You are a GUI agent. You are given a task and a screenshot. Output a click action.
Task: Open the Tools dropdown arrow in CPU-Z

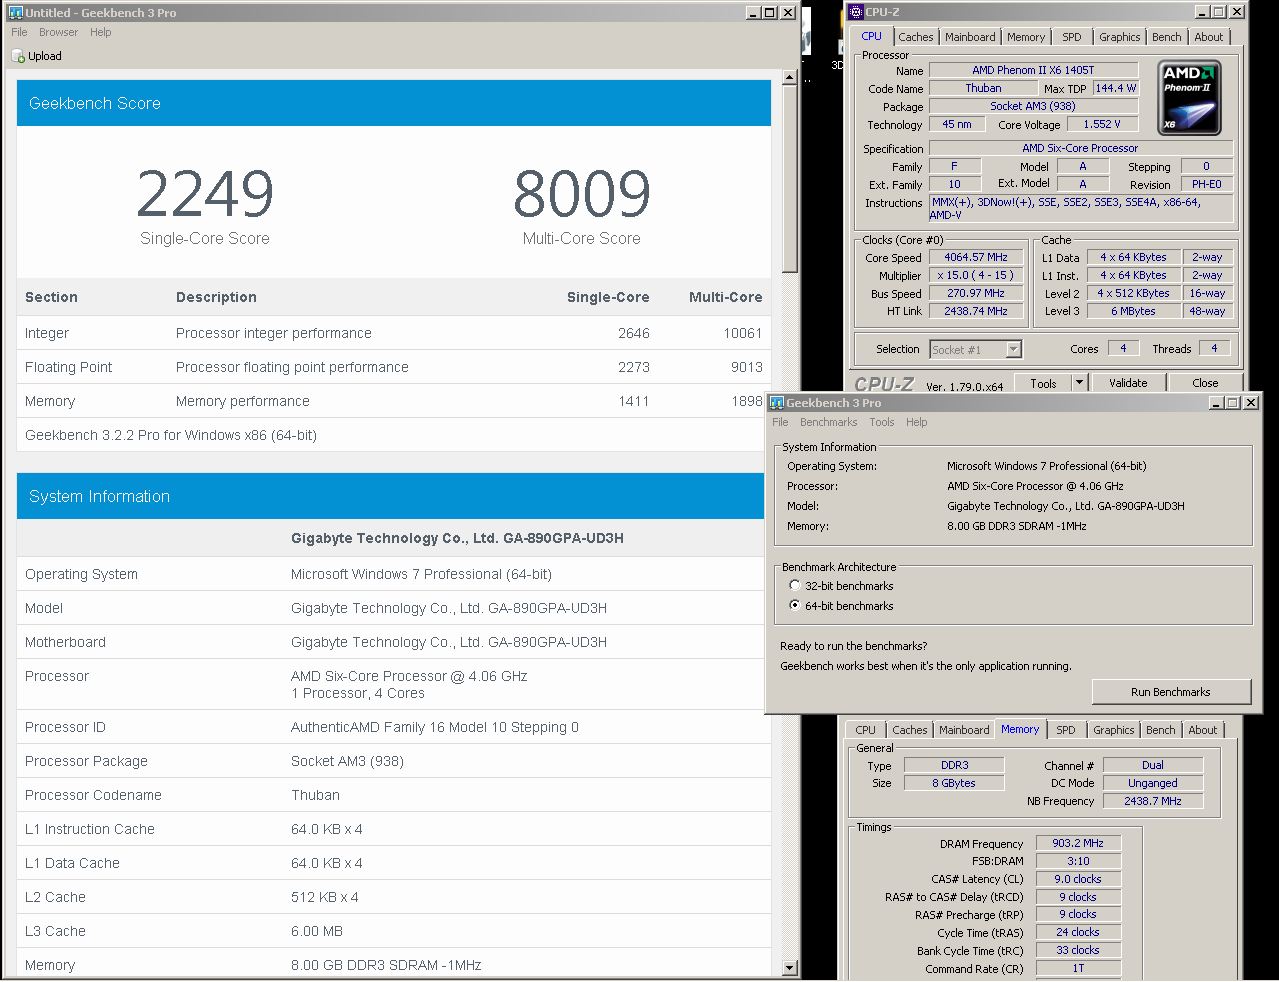(1078, 383)
